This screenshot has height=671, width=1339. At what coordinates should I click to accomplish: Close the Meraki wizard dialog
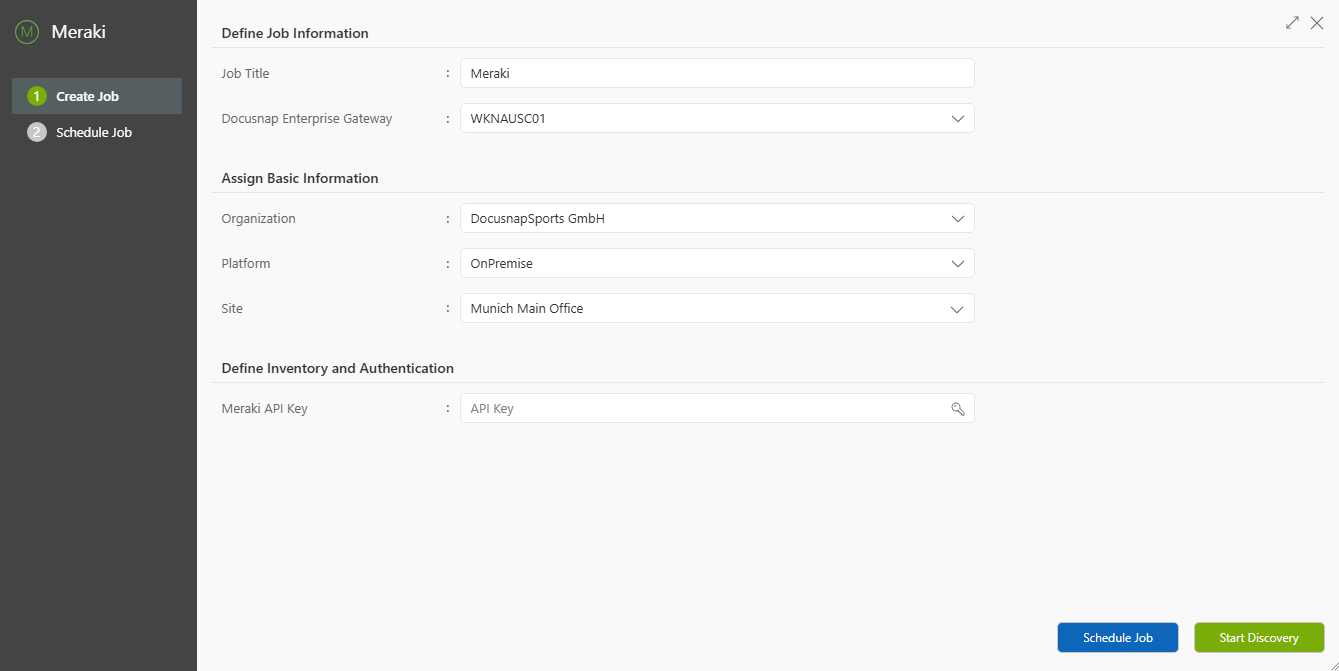pyautogui.click(x=1317, y=23)
